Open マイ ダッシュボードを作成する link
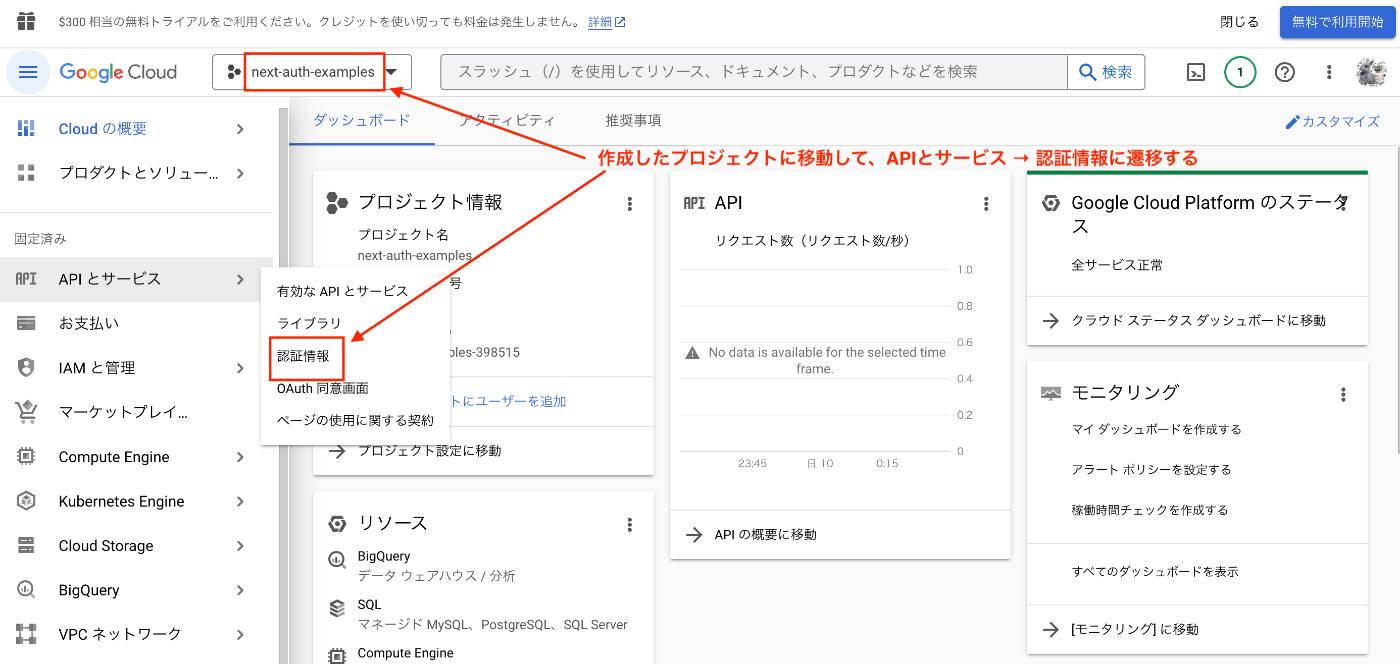Viewport: 1400px width, 664px height. click(x=1156, y=430)
